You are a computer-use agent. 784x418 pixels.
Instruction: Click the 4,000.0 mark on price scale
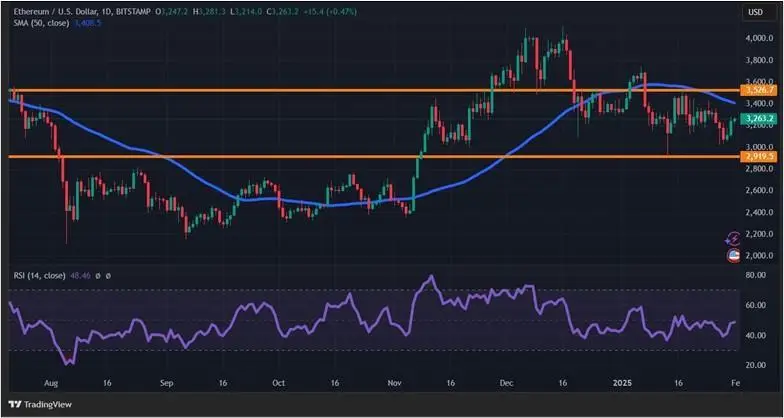click(x=755, y=38)
